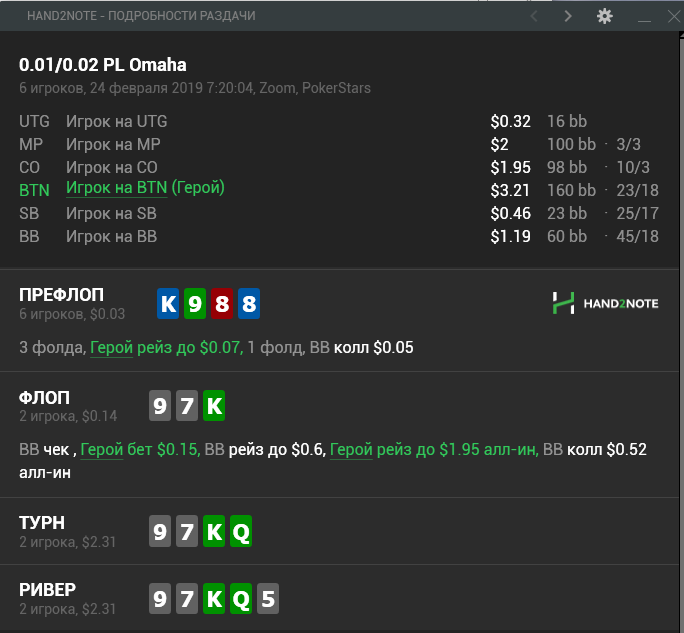Click the green Q card on the turn
This screenshot has height=633, width=684.
pyautogui.click(x=241, y=531)
